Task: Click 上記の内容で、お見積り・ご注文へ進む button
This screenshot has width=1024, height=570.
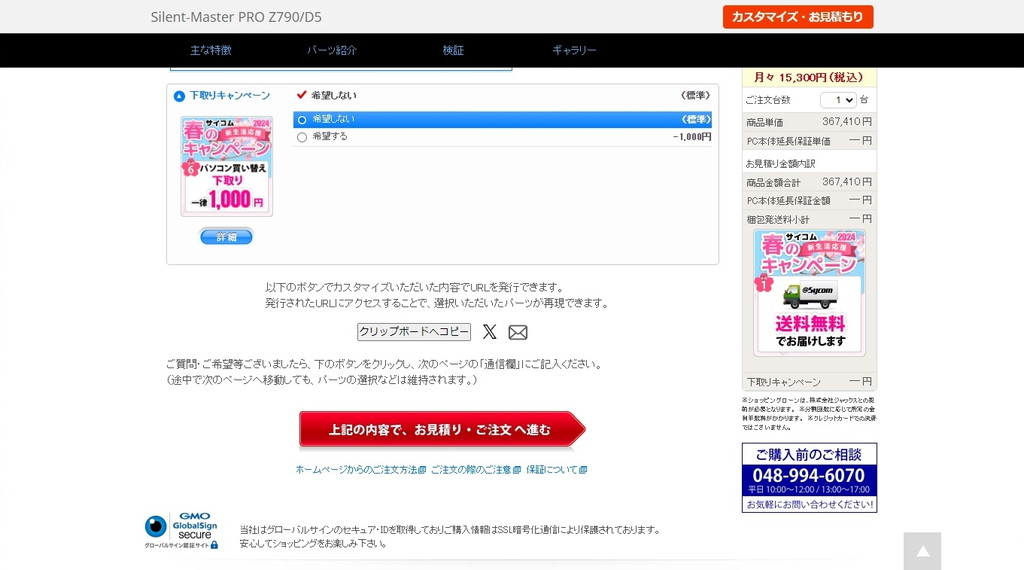Action: click(x=441, y=430)
